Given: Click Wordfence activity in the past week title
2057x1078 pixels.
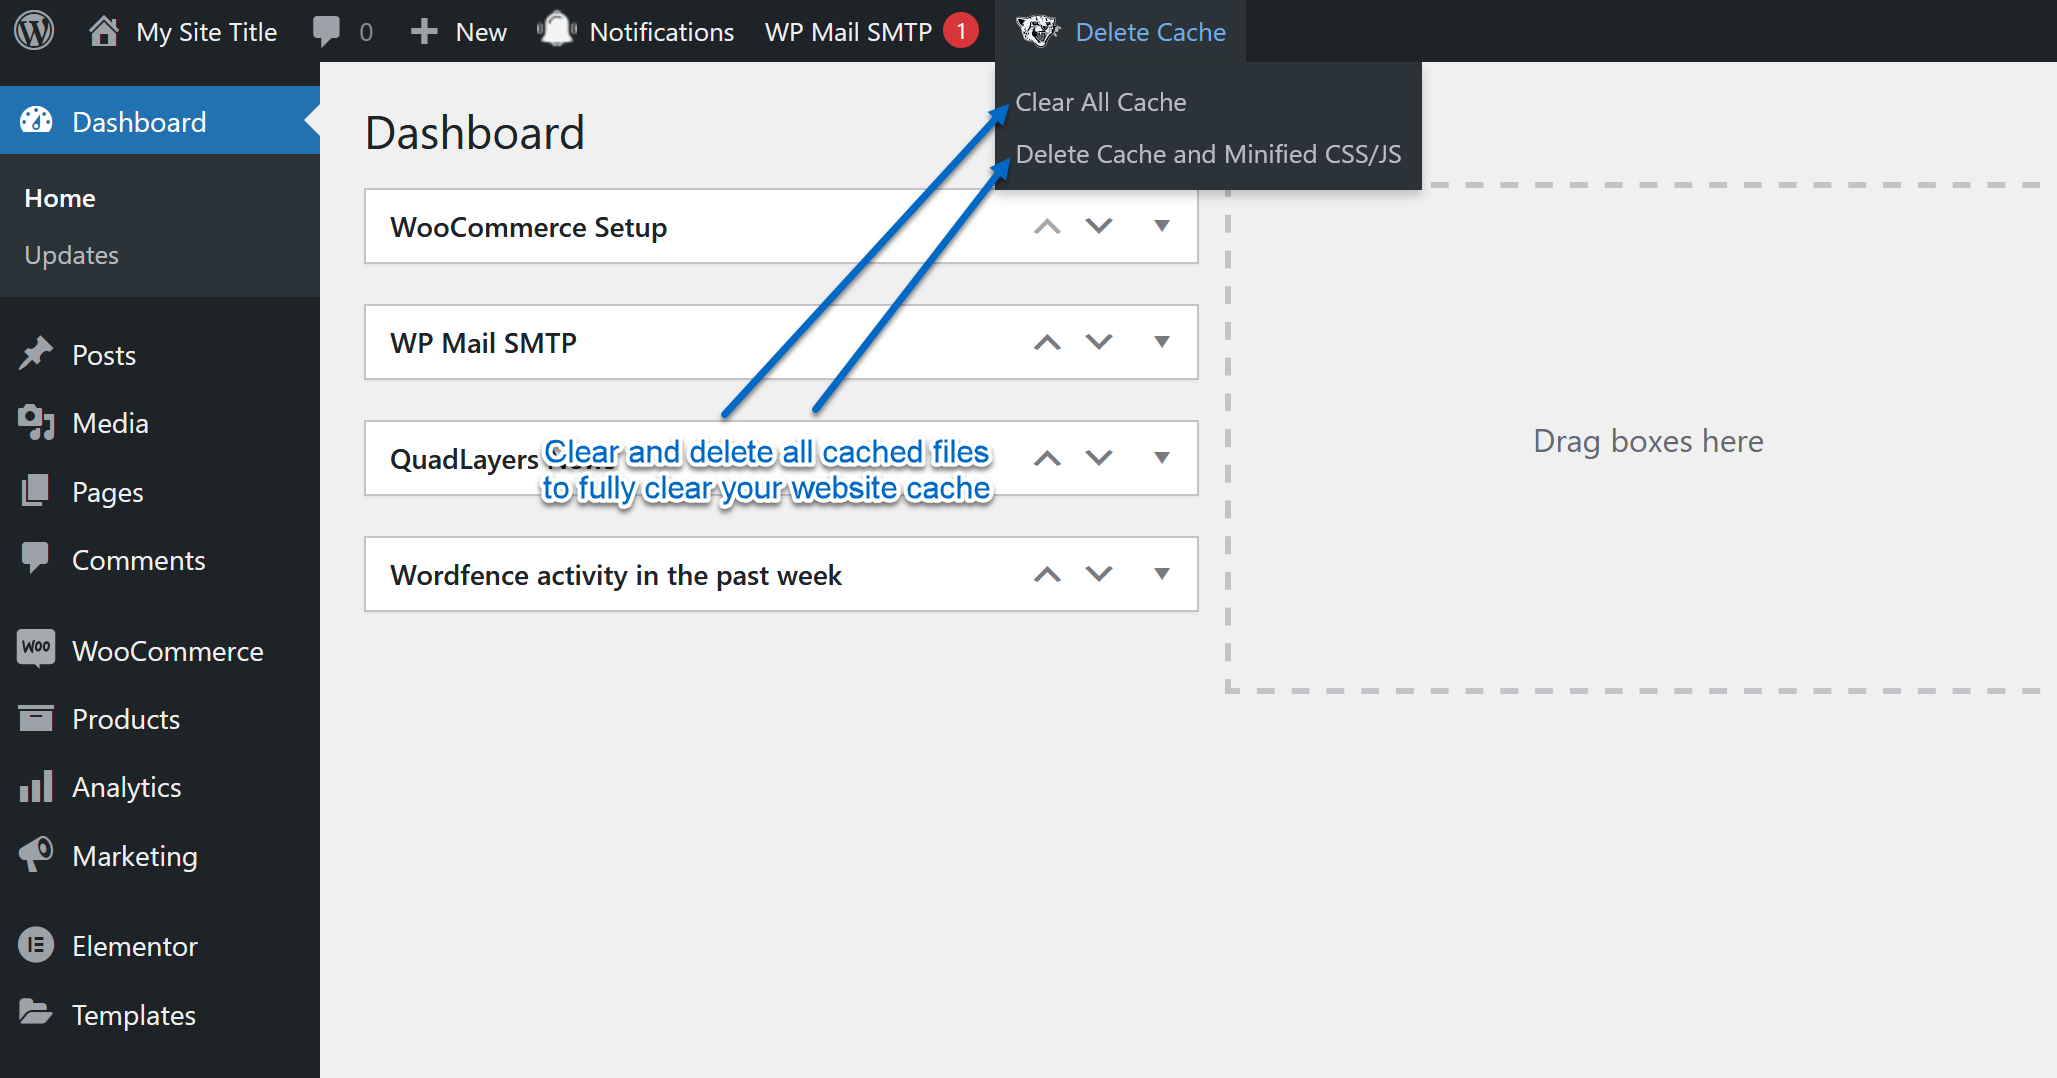Looking at the screenshot, I should (616, 575).
